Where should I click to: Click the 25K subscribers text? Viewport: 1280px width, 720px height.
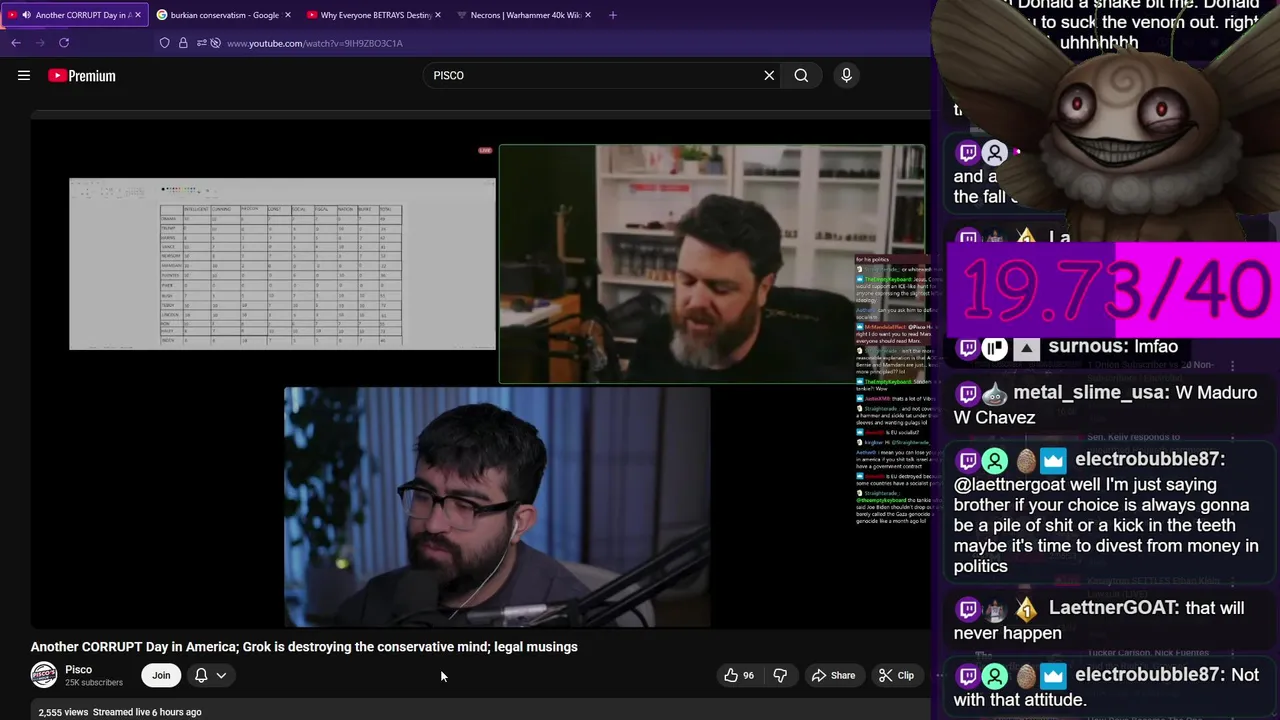click(94, 683)
